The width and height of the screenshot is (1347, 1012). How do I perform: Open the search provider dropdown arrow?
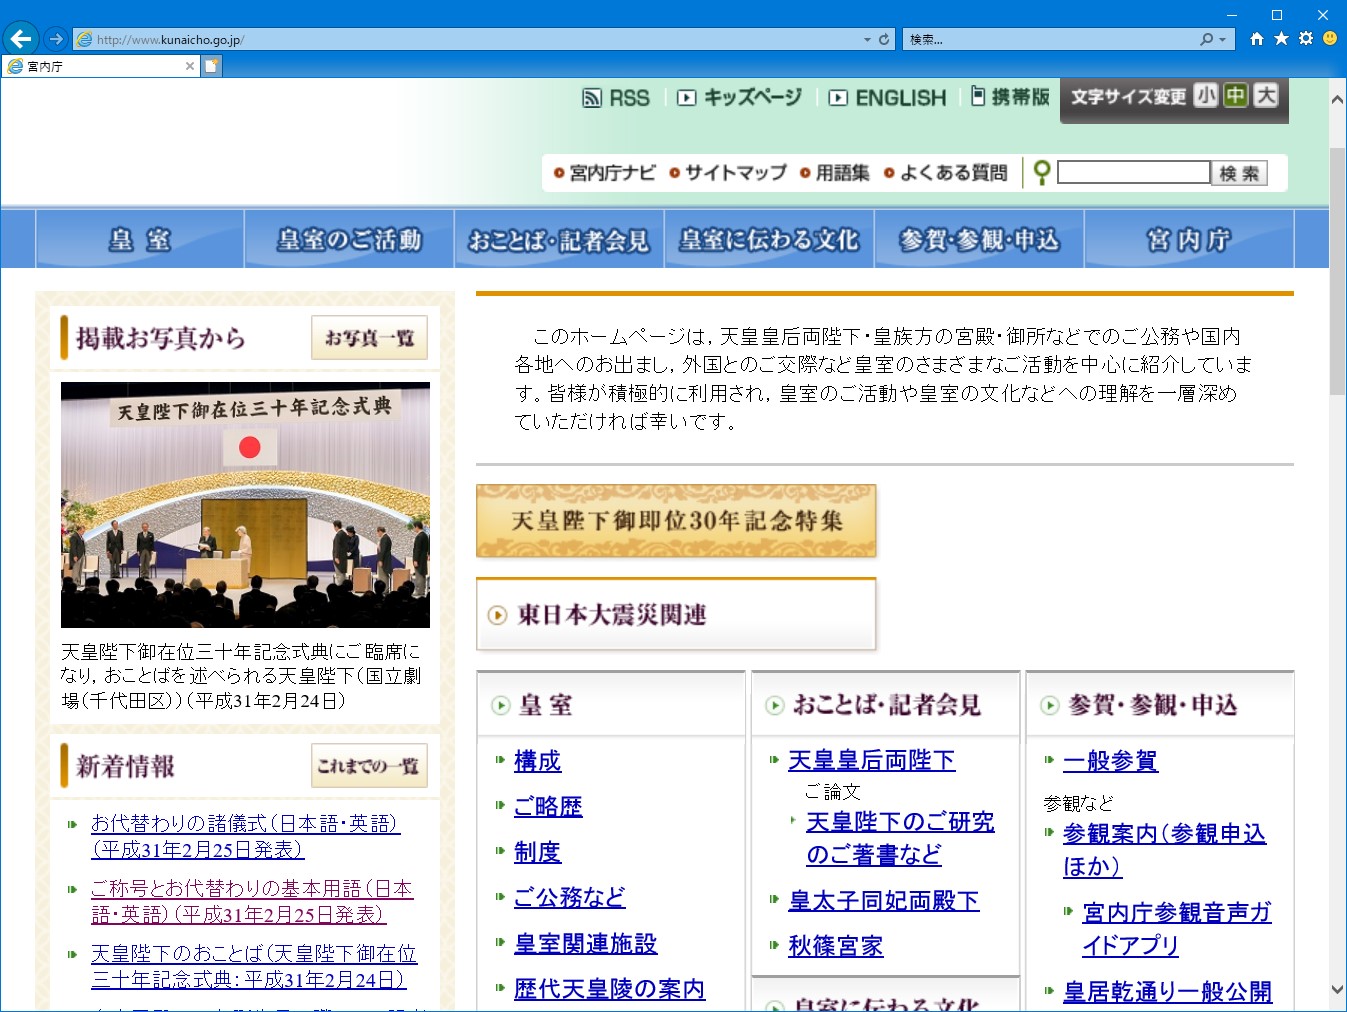(1222, 39)
